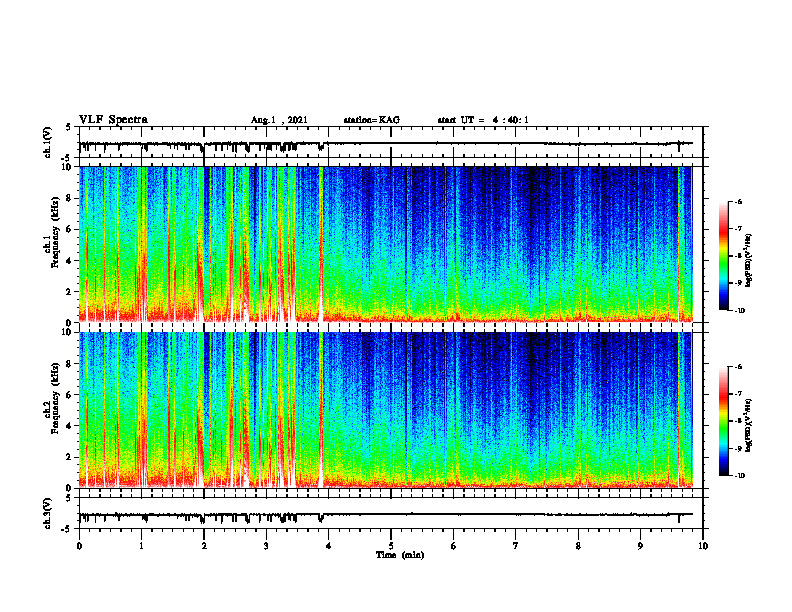
Task: Click the ch.3 voltage waveform trace
Action: pos(386,515)
